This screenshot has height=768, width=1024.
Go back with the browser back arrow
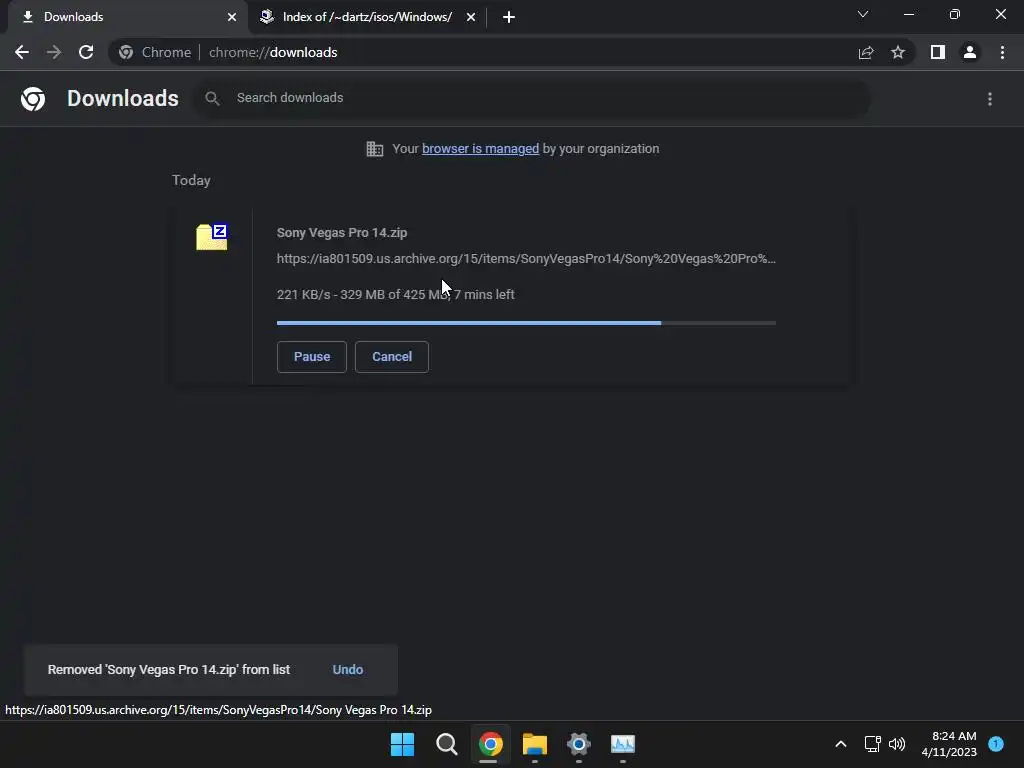coord(22,52)
